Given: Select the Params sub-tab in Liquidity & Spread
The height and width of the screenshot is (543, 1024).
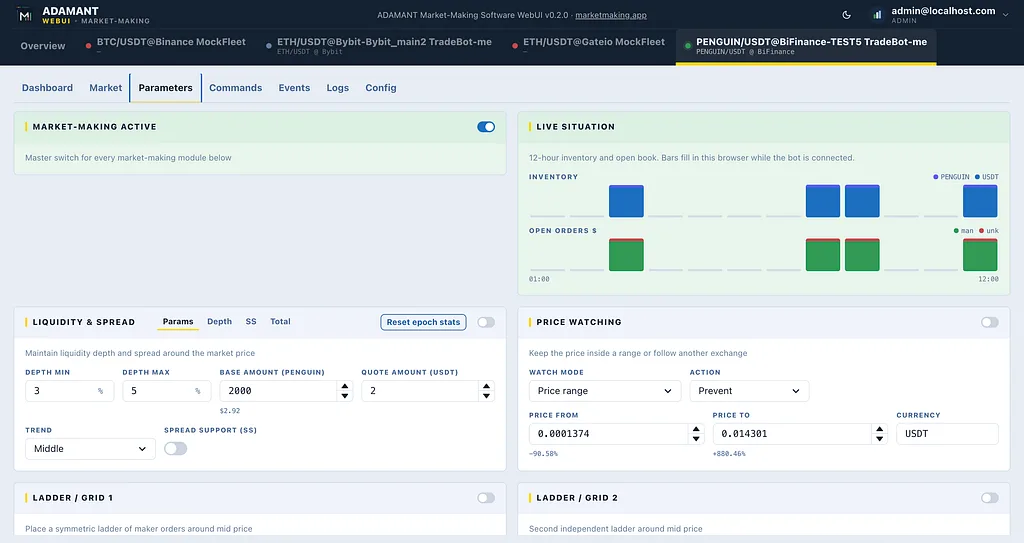Looking at the screenshot, I should pos(178,321).
